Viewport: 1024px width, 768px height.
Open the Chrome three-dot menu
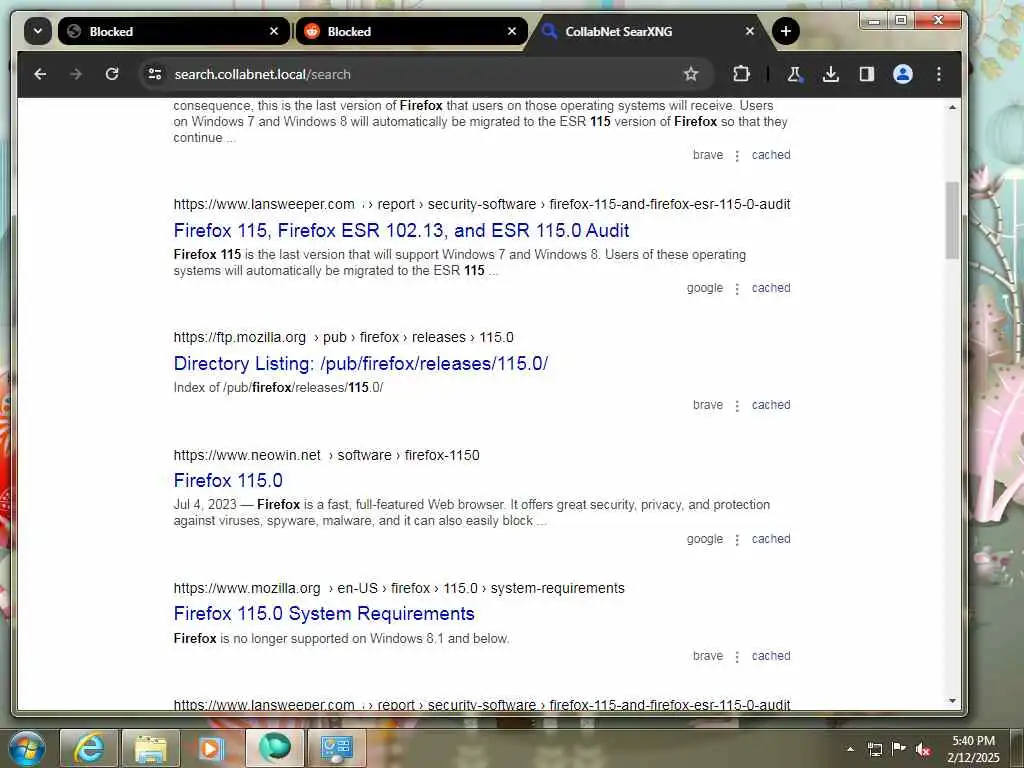938,74
